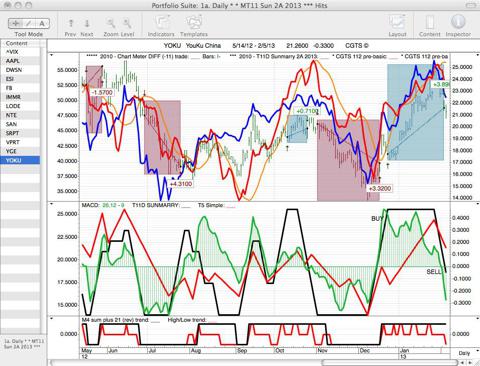The height and width of the screenshot is (366, 480).
Task: Select FB in the Content list
Action: pyautogui.click(x=21, y=88)
